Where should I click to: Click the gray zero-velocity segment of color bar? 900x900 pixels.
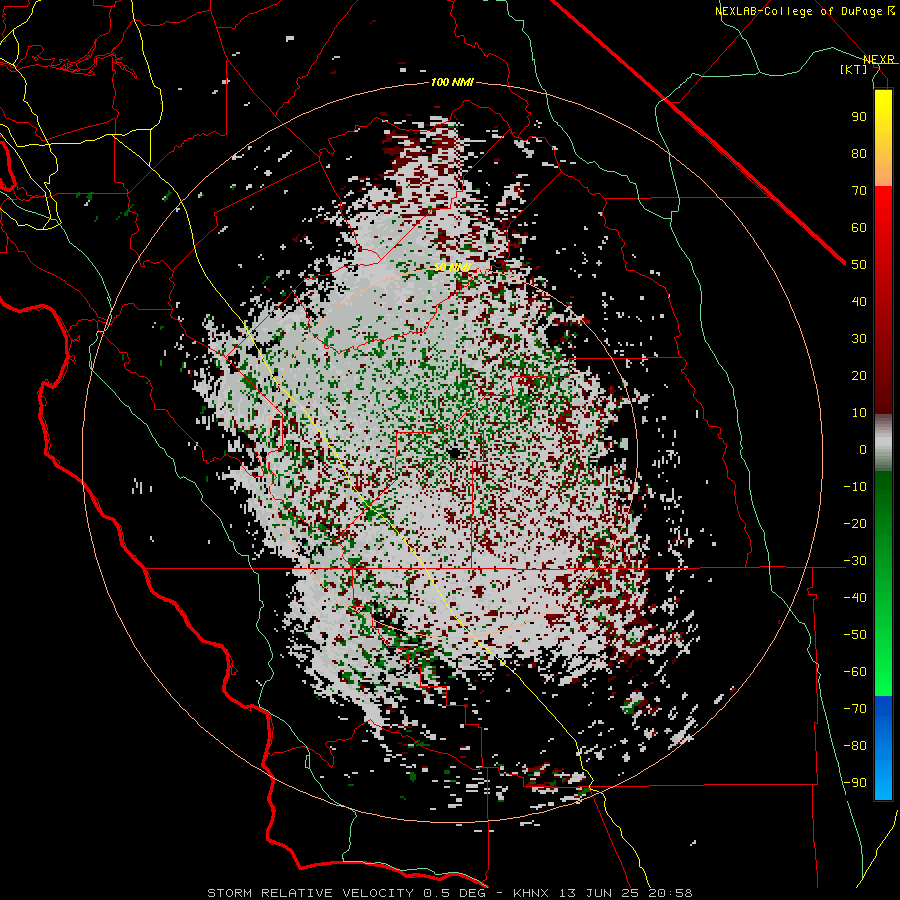[883, 443]
